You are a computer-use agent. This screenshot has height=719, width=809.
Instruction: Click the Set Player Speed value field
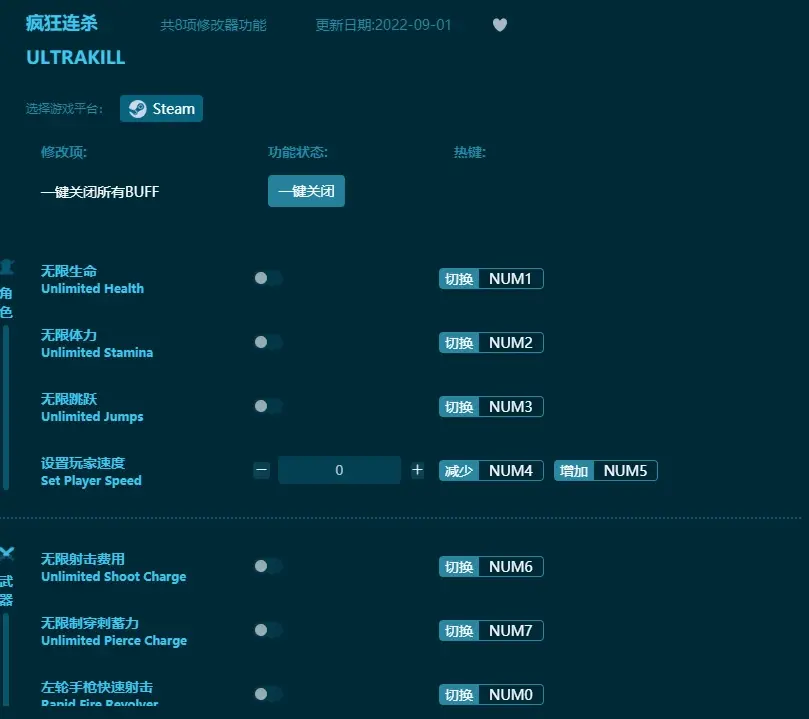click(x=339, y=470)
